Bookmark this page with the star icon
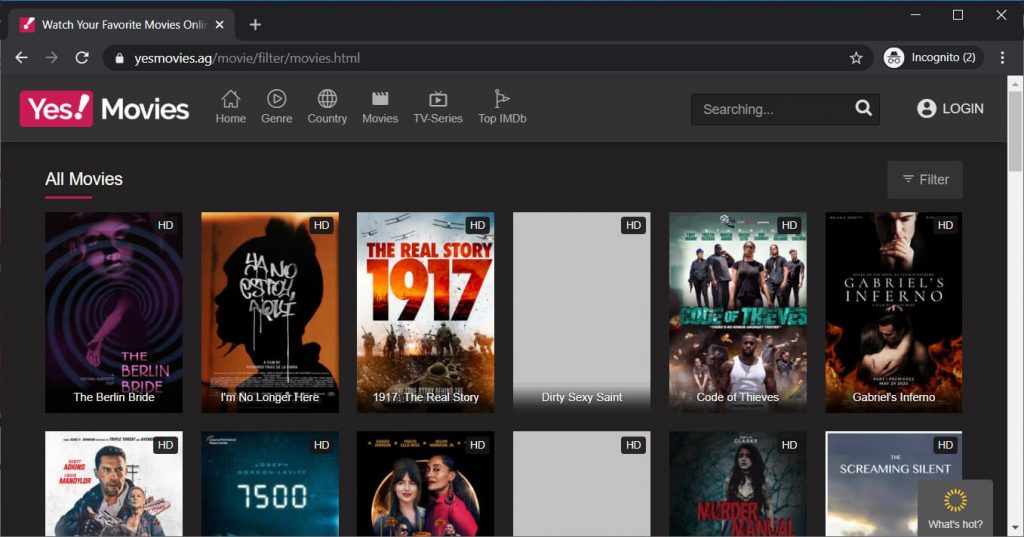The width and height of the screenshot is (1024, 537). (x=856, y=58)
